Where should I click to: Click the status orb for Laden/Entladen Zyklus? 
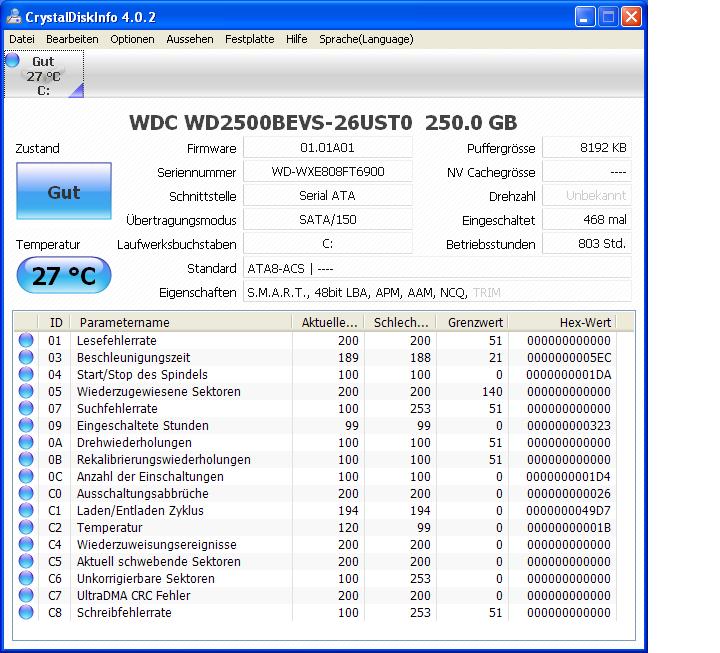(26, 510)
